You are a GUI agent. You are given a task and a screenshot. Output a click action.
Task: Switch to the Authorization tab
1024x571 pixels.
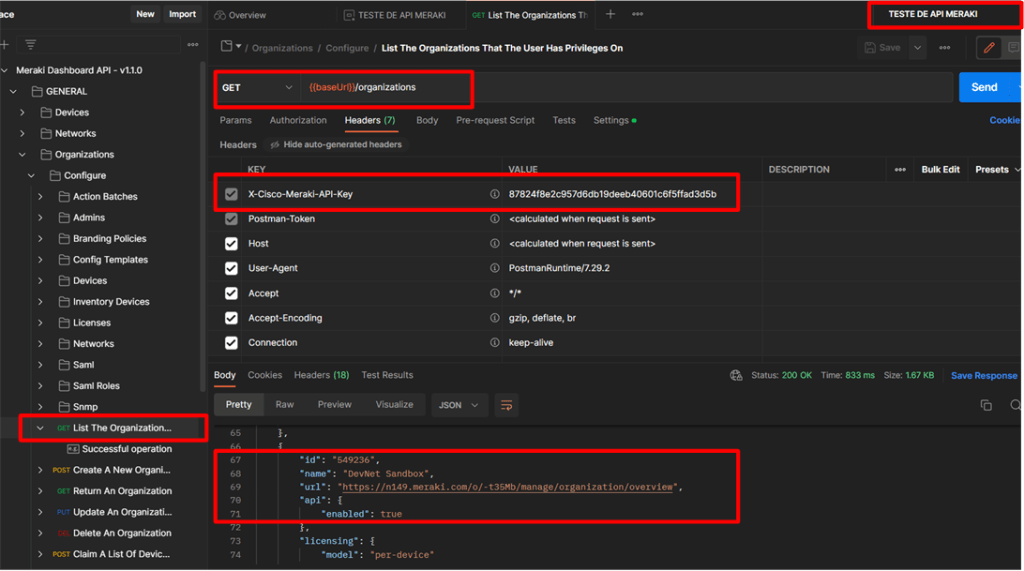[x=298, y=120]
